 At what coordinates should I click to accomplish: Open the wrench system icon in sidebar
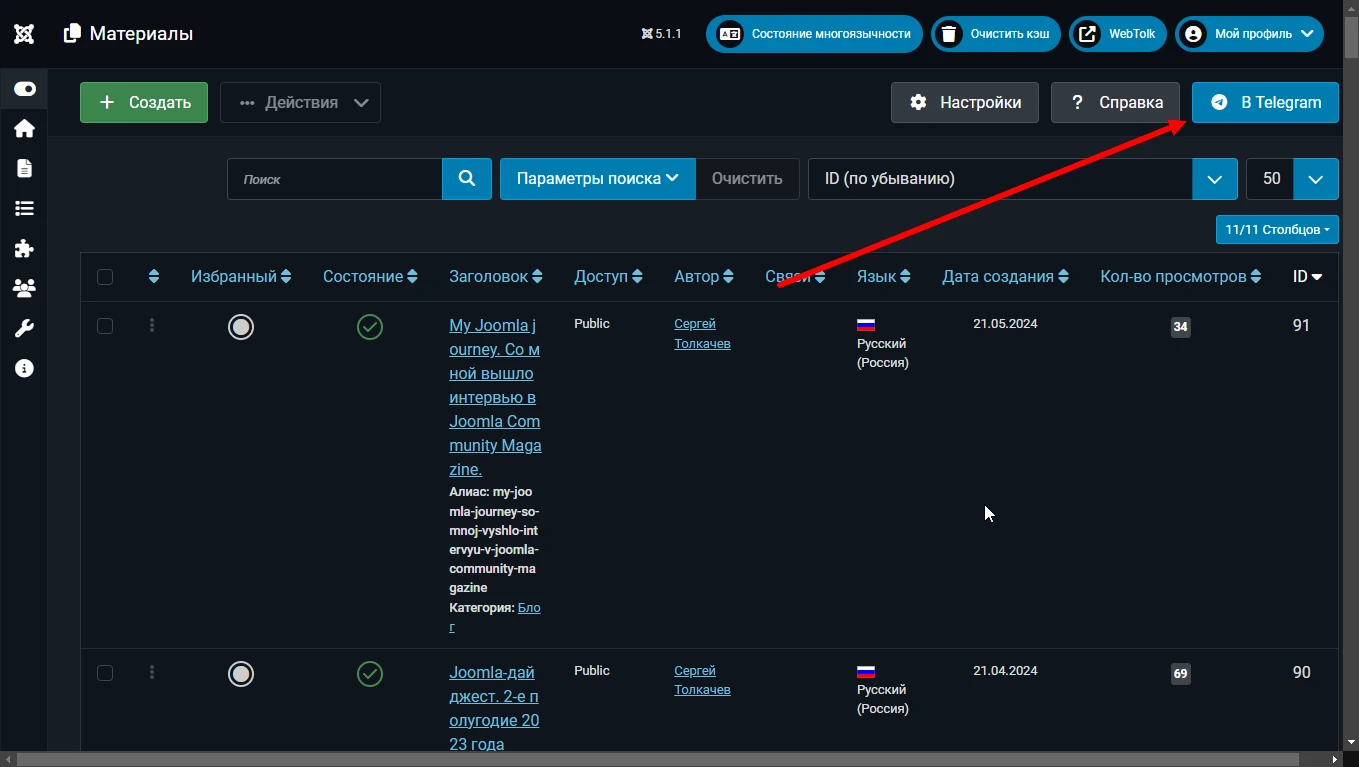(24, 328)
